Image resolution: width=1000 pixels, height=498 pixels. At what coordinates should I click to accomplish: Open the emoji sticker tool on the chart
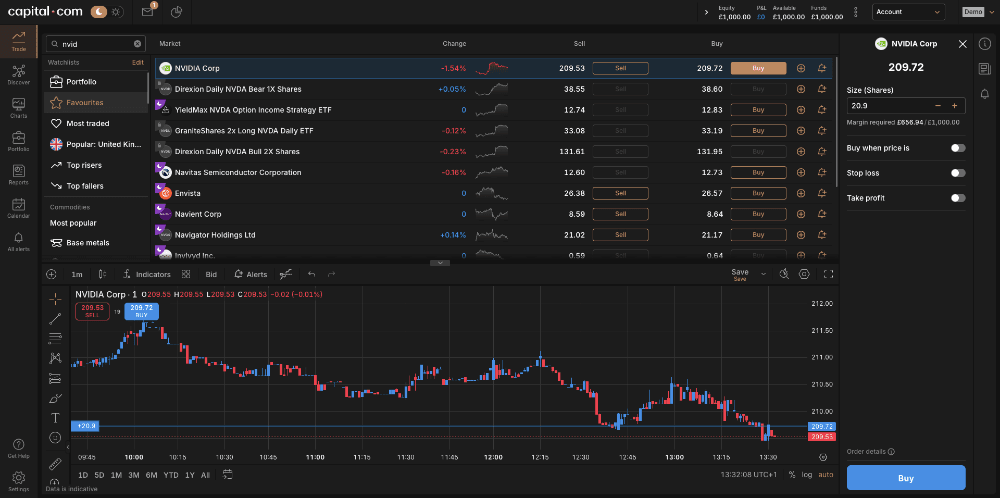click(55, 438)
